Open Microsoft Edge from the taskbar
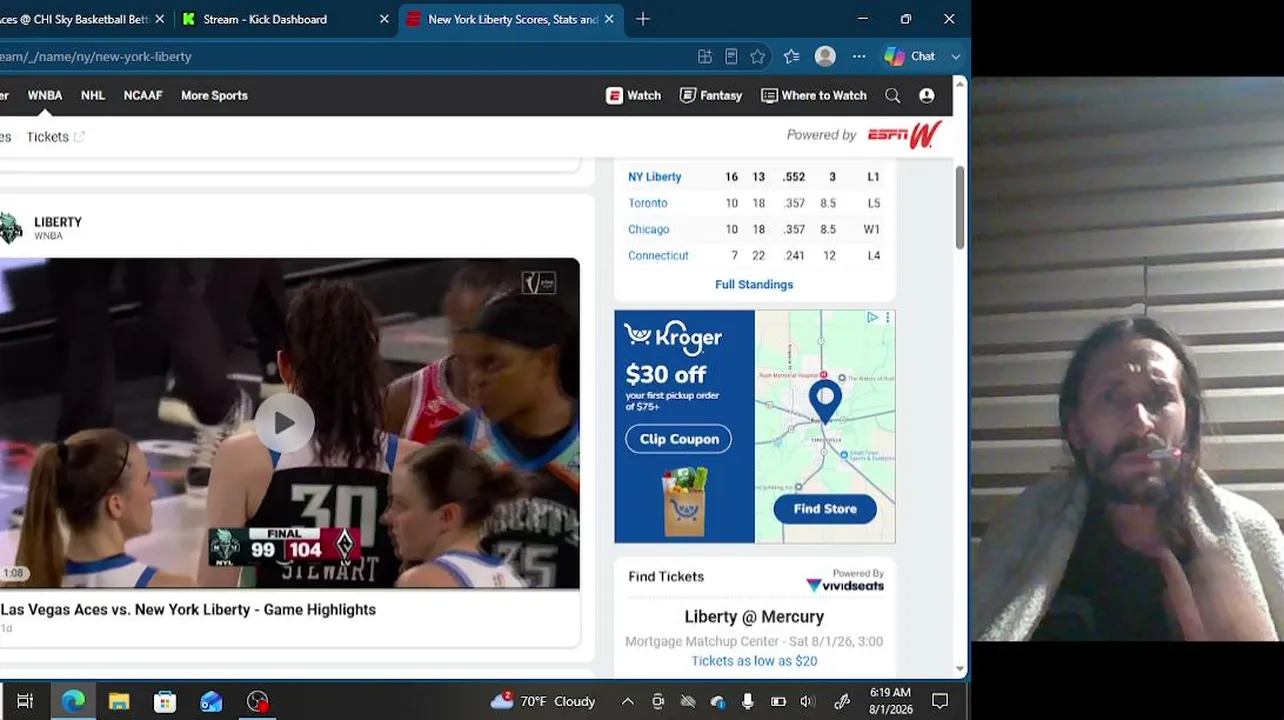 (73, 702)
